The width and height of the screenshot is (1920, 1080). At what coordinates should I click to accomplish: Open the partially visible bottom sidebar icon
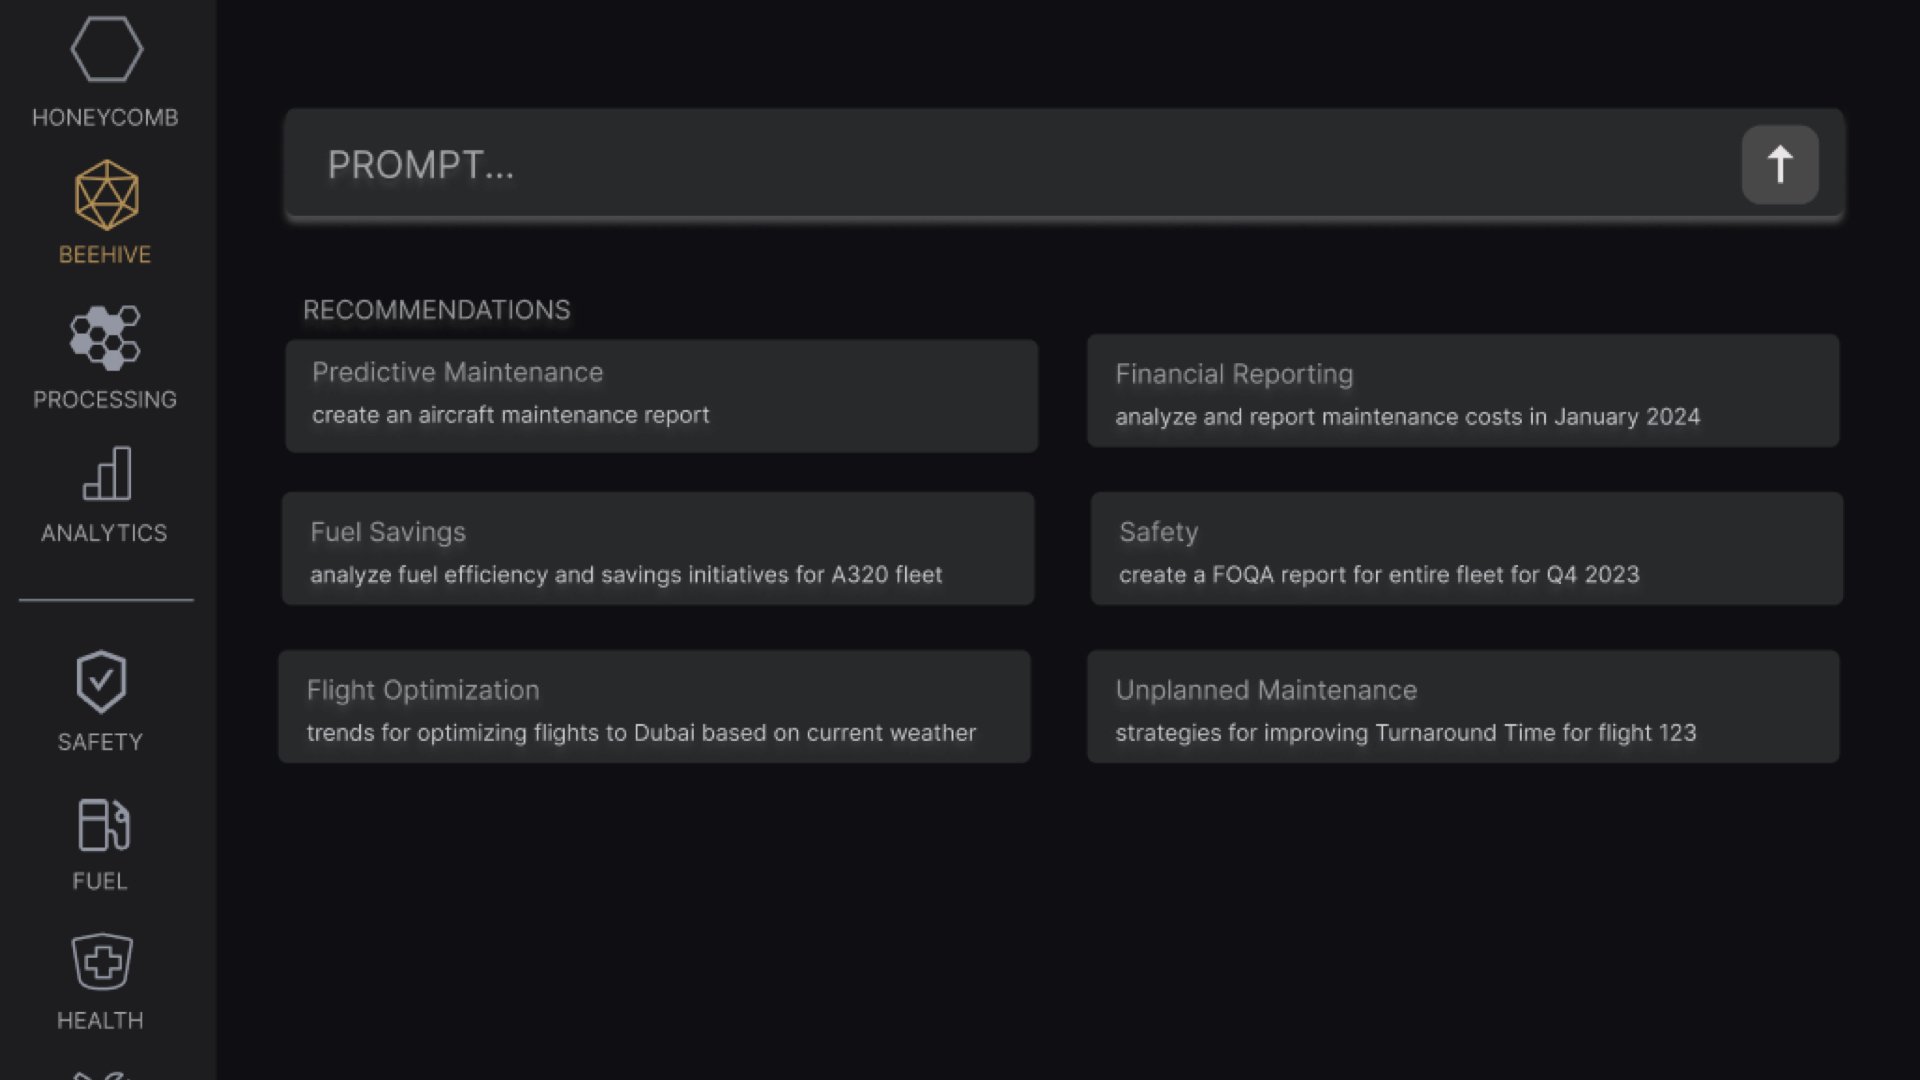coord(102,1075)
